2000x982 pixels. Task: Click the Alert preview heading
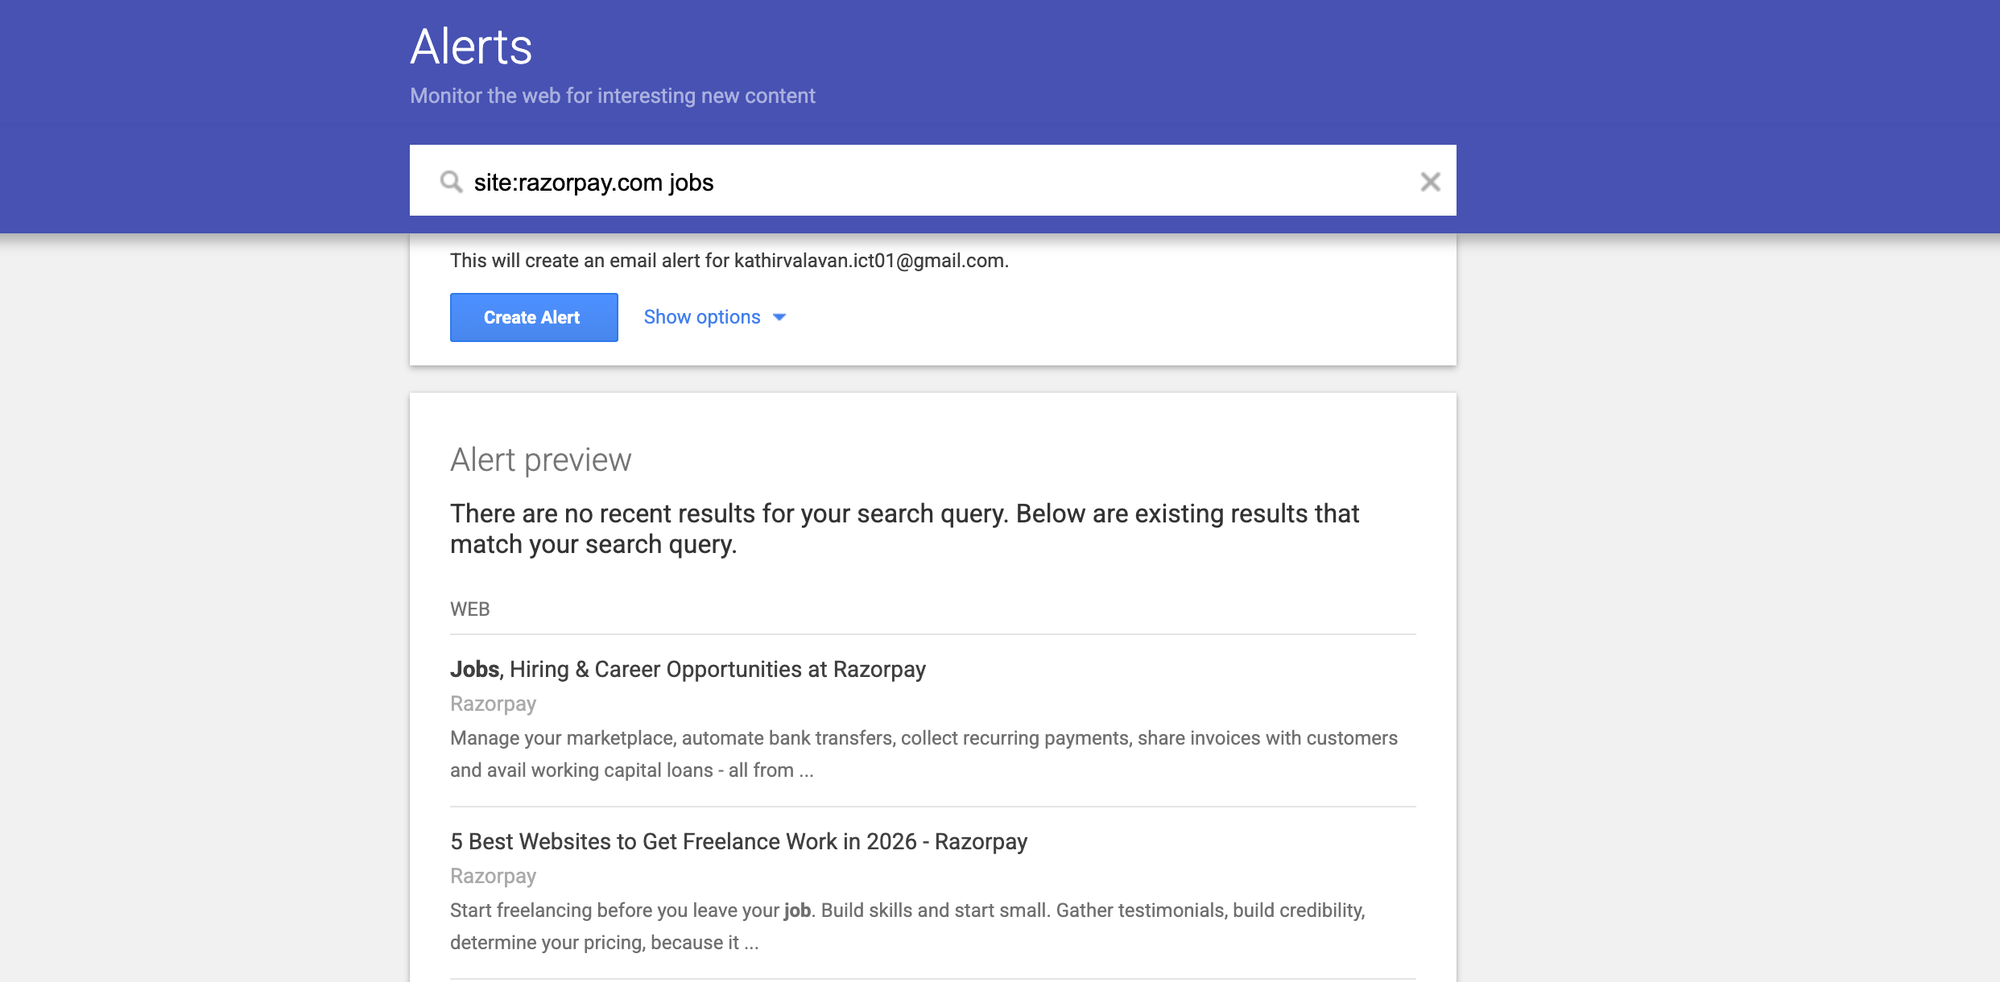click(x=541, y=460)
